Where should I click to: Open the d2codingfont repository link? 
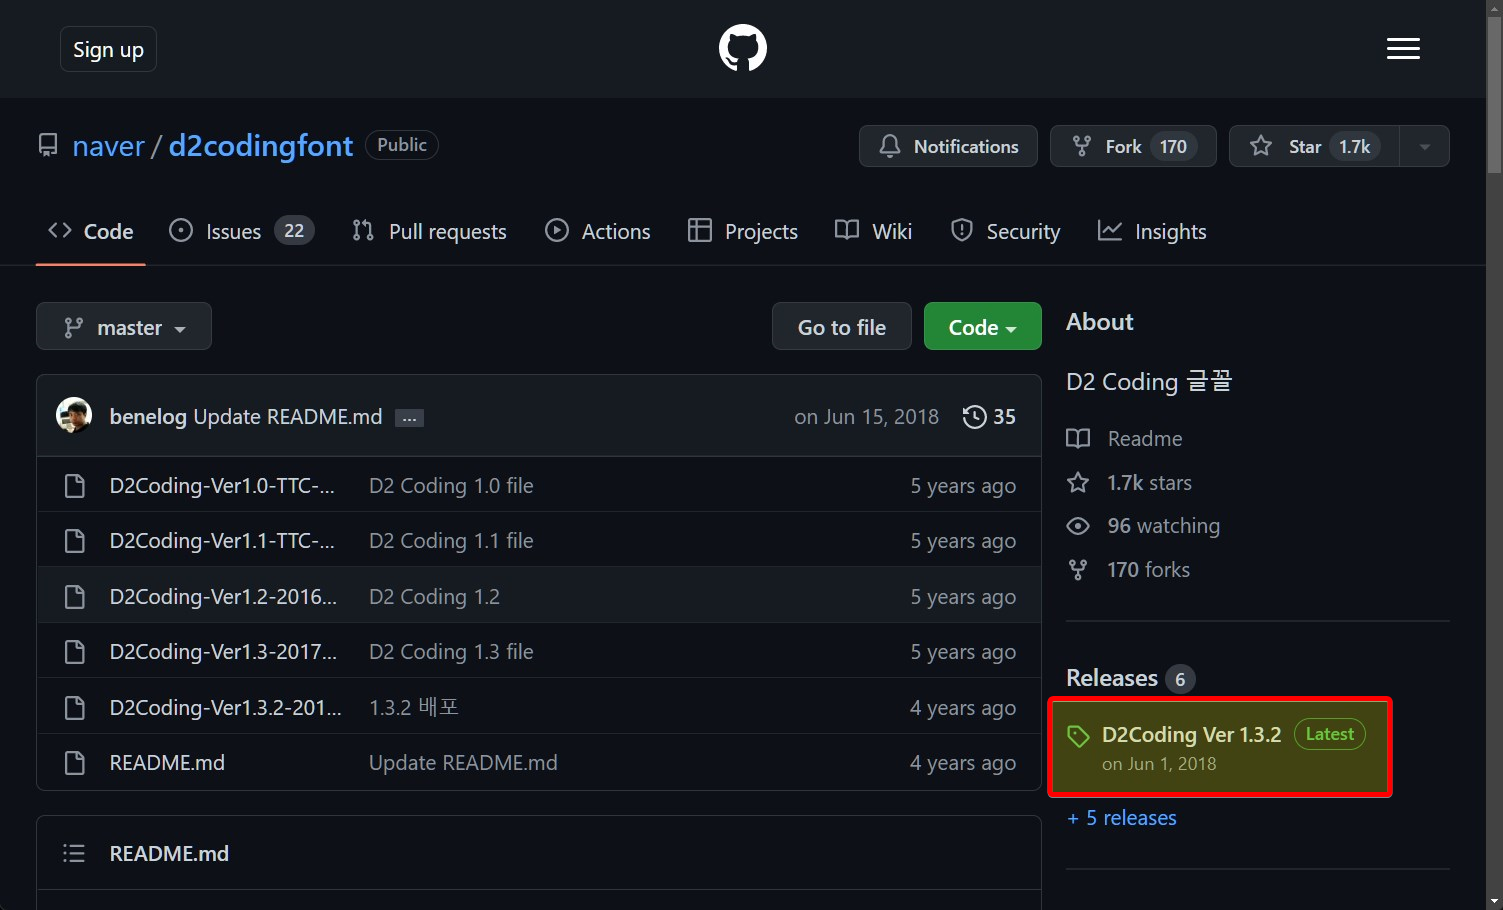(261, 146)
